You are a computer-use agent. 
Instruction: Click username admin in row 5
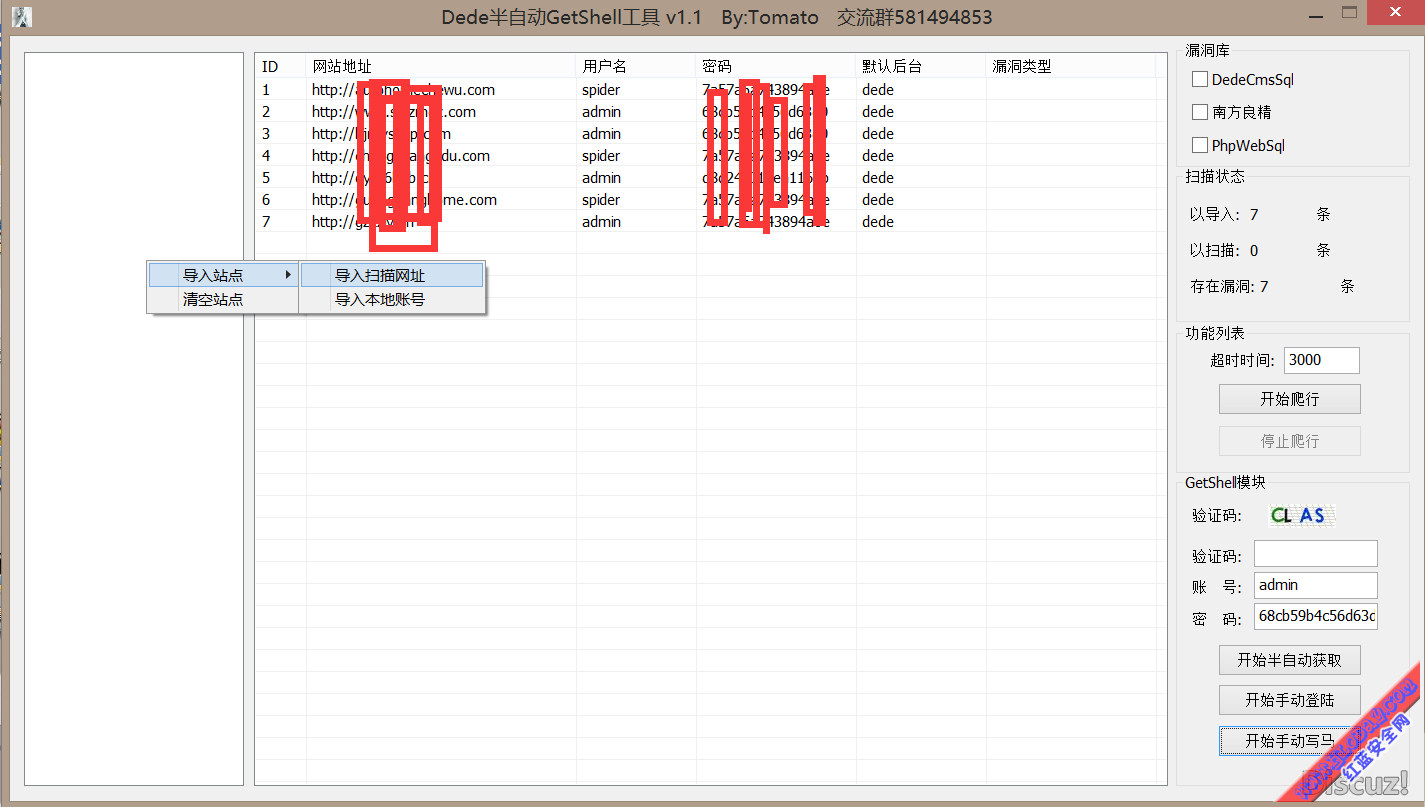point(602,178)
